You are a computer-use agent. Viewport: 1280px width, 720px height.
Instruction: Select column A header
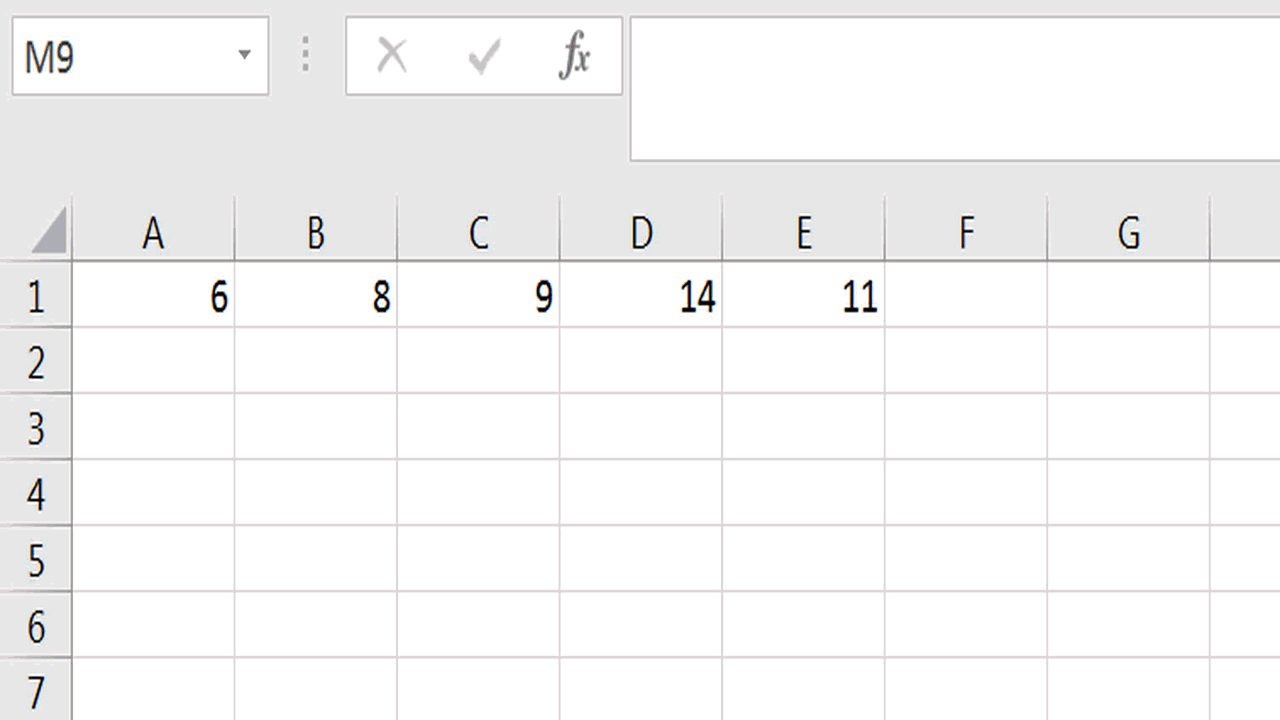[x=152, y=232]
